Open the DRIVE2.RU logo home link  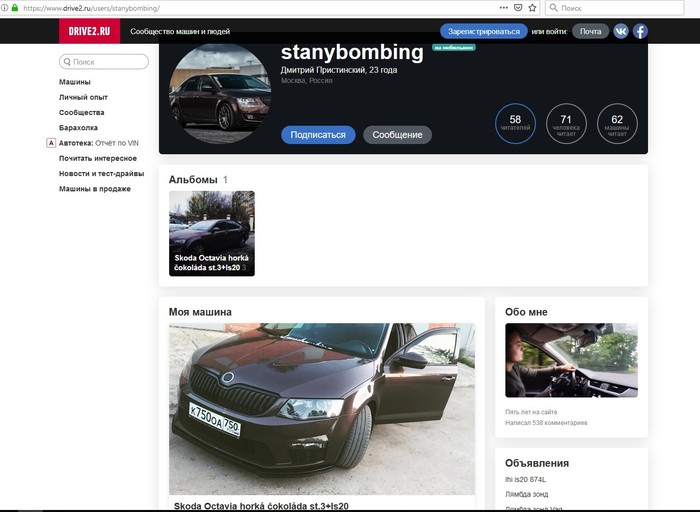pyautogui.click(x=89, y=31)
